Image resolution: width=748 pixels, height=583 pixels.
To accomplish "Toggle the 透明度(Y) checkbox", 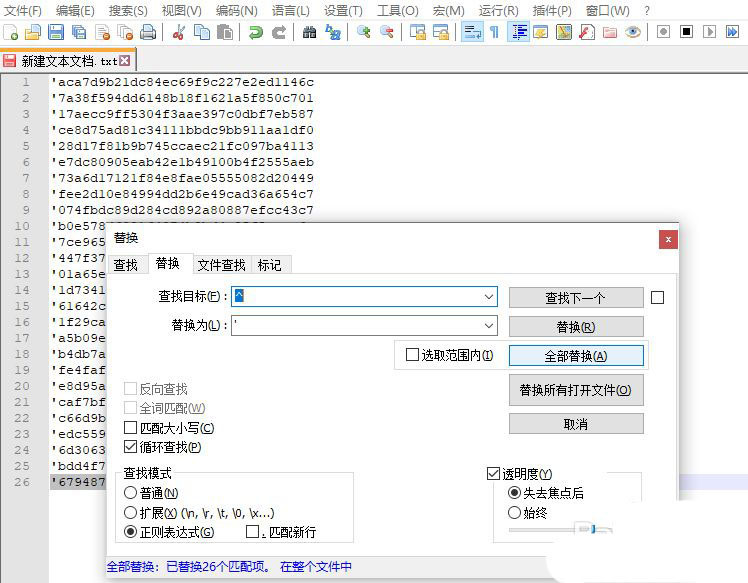I will pos(493,473).
